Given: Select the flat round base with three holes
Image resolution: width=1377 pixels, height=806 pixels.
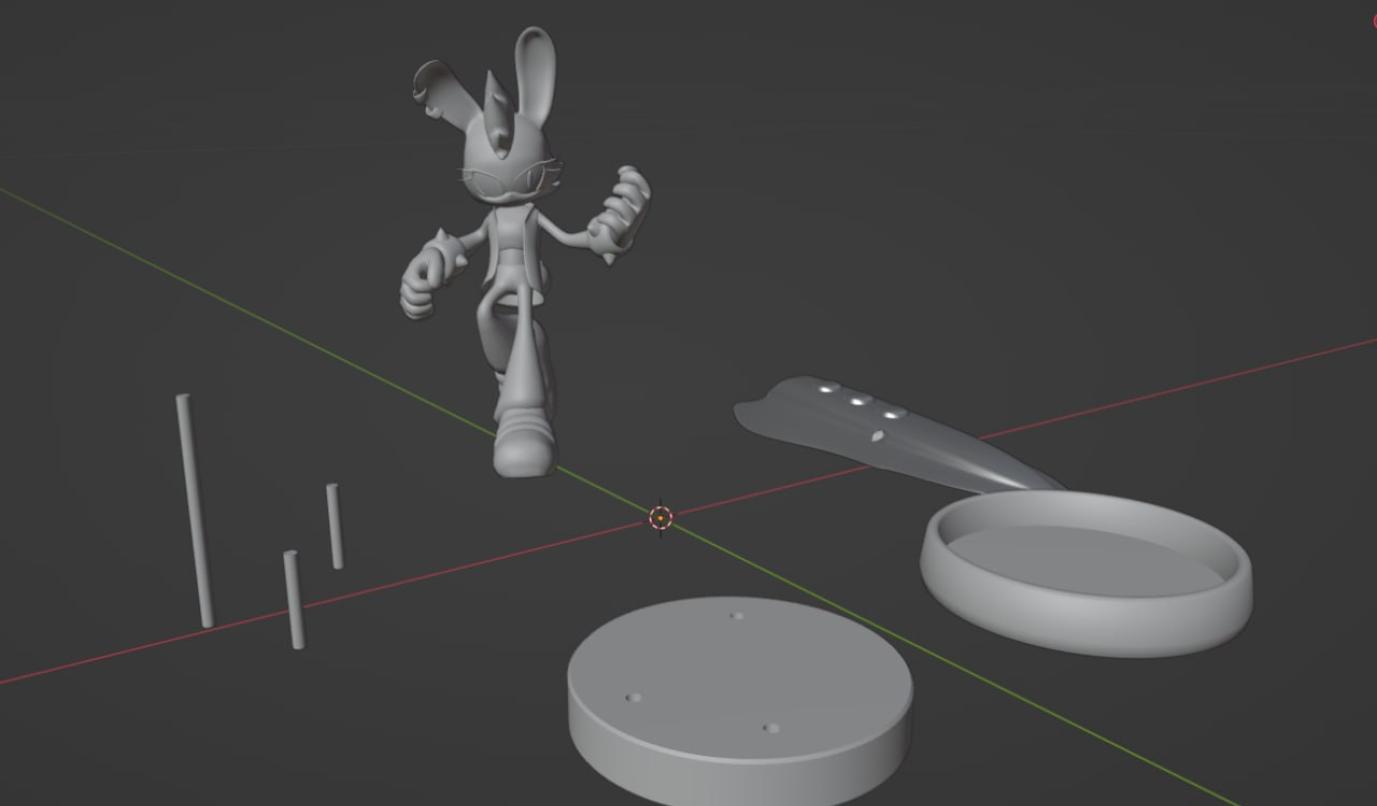Looking at the screenshot, I should click(x=740, y=700).
